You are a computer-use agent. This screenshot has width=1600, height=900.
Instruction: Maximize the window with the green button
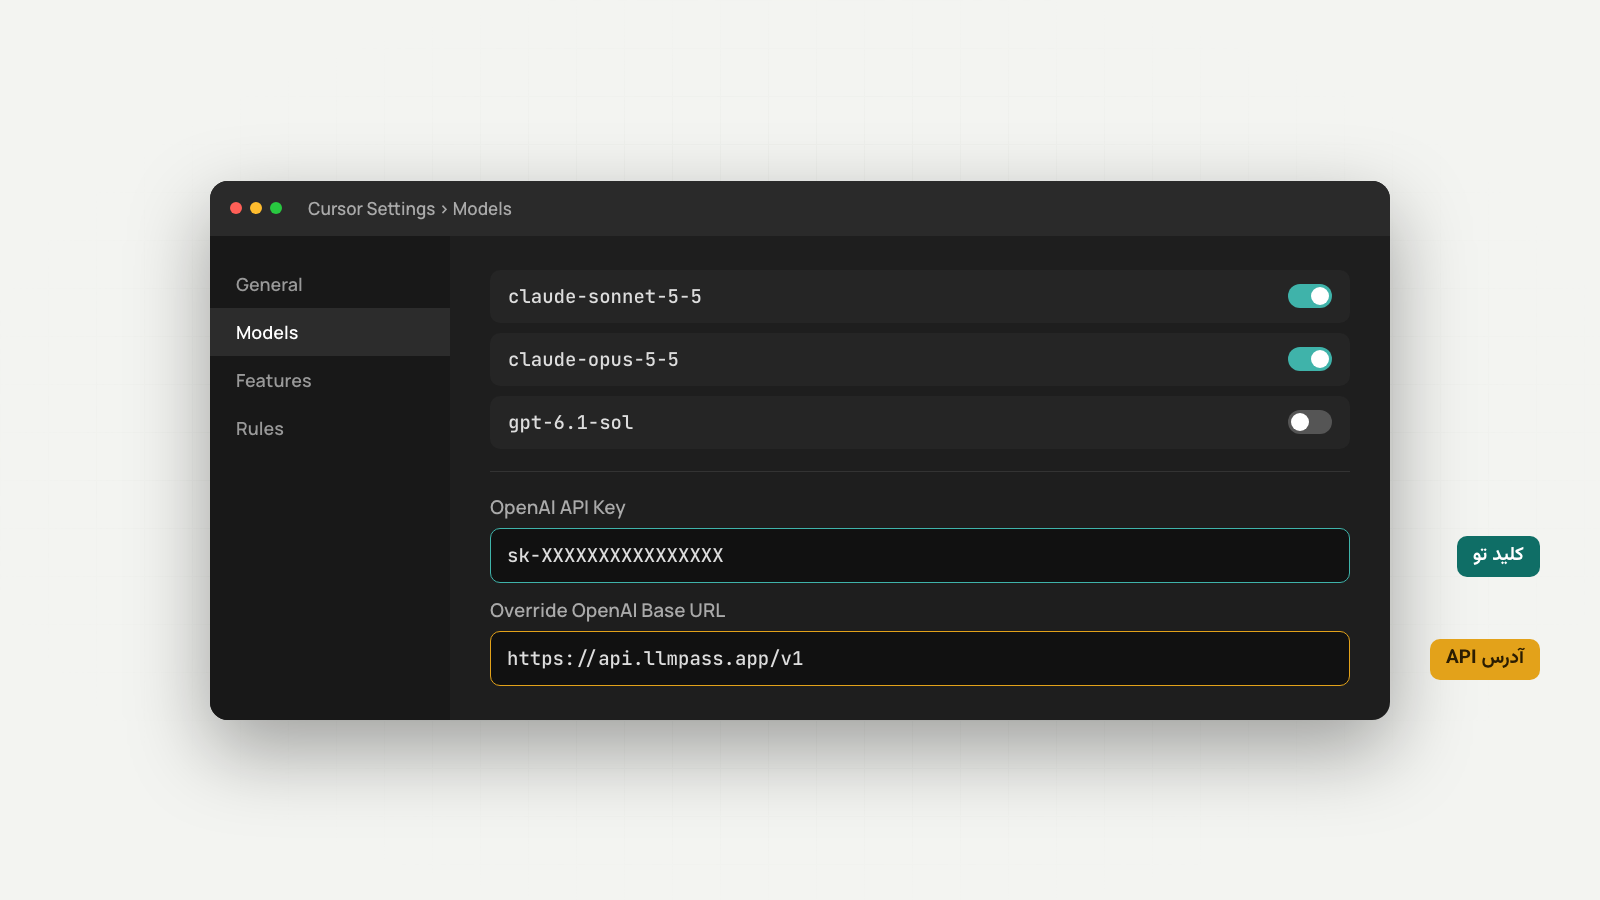pyautogui.click(x=276, y=208)
